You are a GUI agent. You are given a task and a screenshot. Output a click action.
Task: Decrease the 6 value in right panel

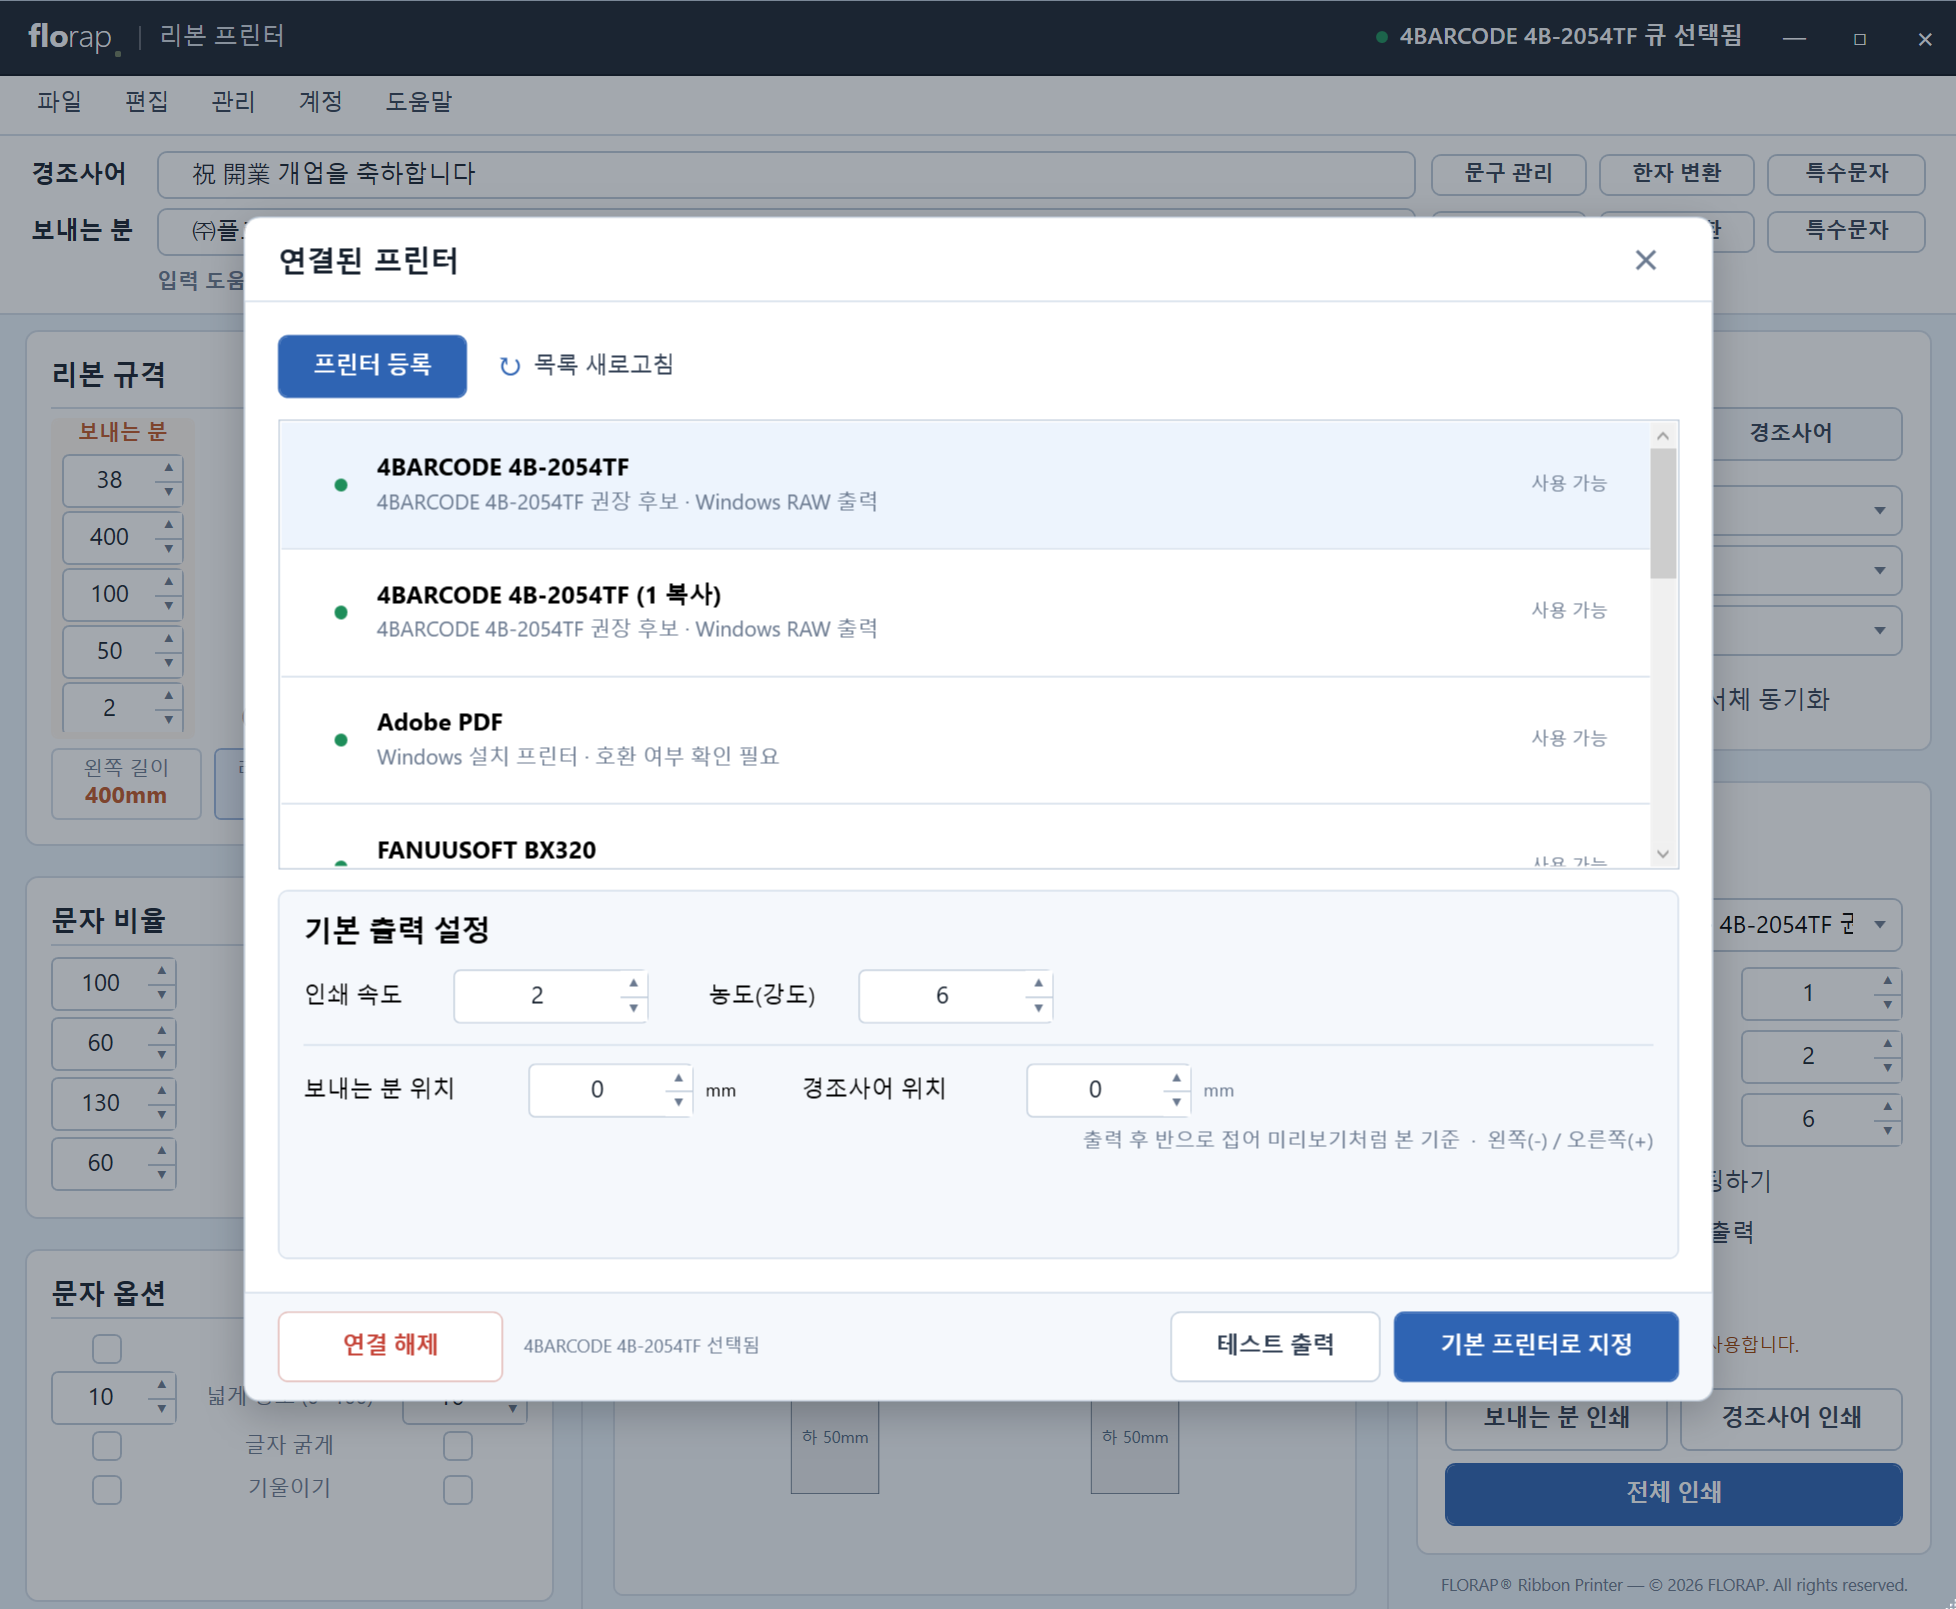(1887, 1131)
